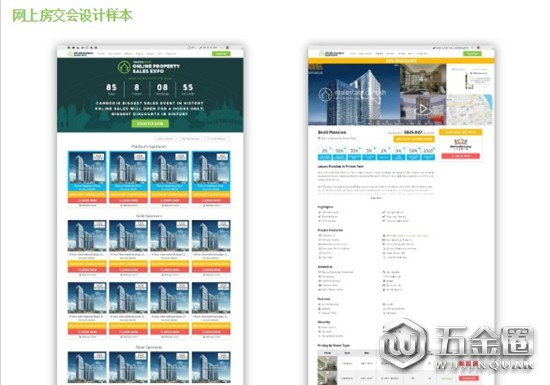The width and height of the screenshot is (550, 385).
Task: Click yellow discount button on last Gold card, first row
Action: [x=211, y=264]
